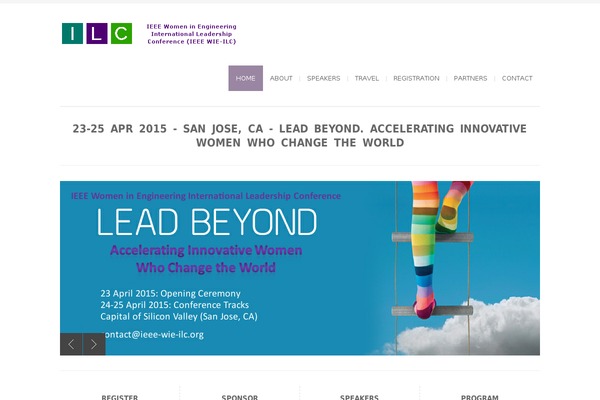Open the PARTNERS navigation item
The image size is (600, 400).
tap(470, 78)
